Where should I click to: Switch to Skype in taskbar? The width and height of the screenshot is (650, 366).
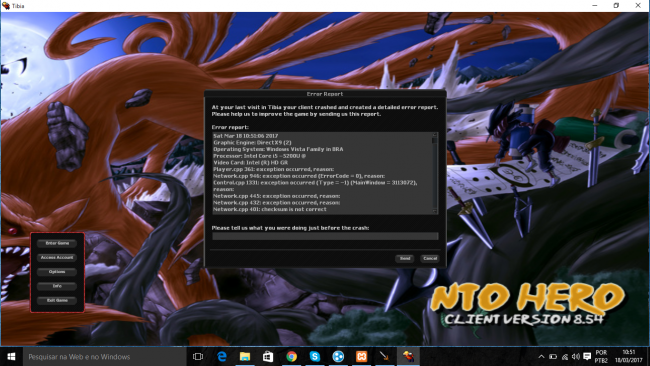click(x=315, y=356)
